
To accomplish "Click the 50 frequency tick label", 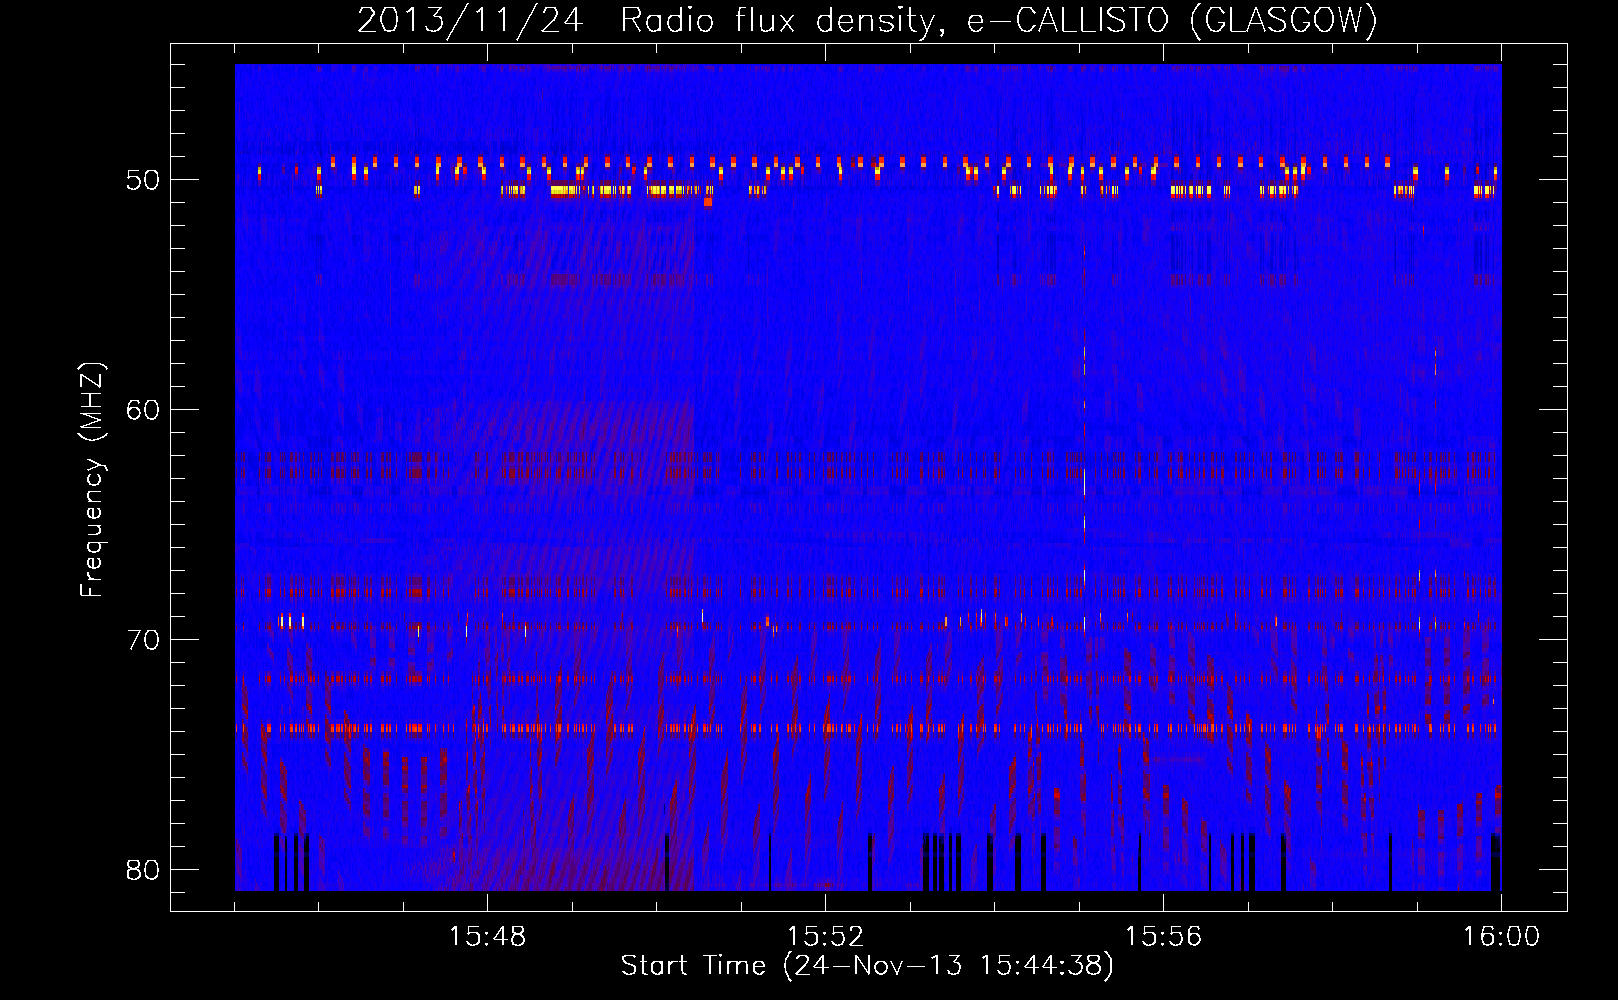I will coord(144,181).
